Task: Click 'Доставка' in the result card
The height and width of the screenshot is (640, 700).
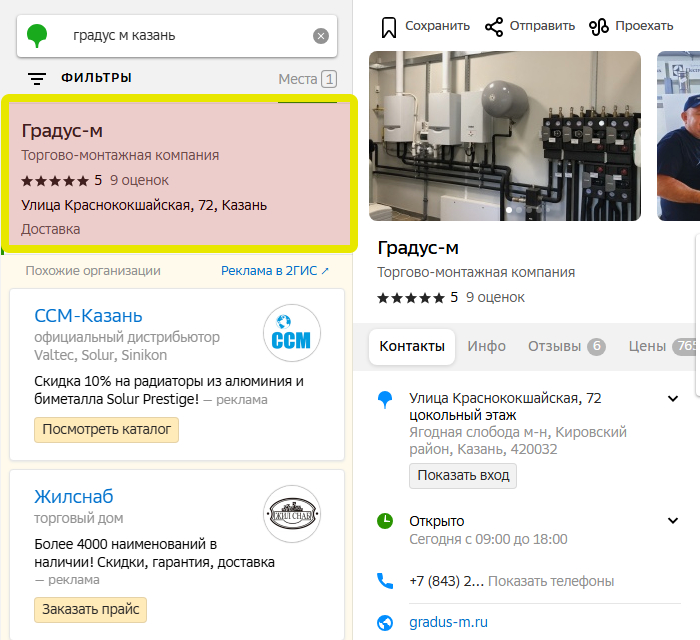Action: click(50, 229)
